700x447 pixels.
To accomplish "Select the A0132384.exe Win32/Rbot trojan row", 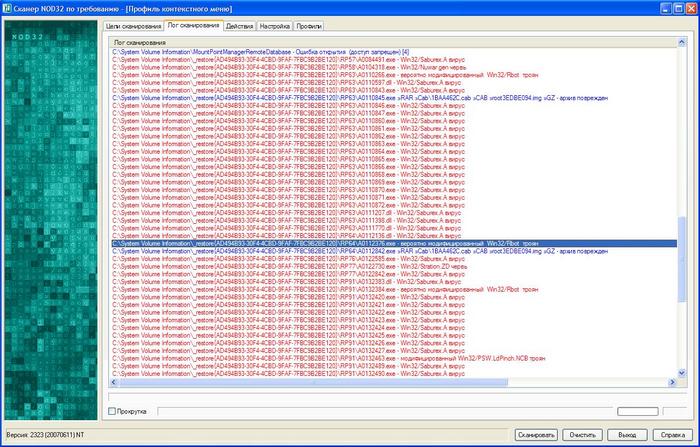I will click(x=394, y=289).
